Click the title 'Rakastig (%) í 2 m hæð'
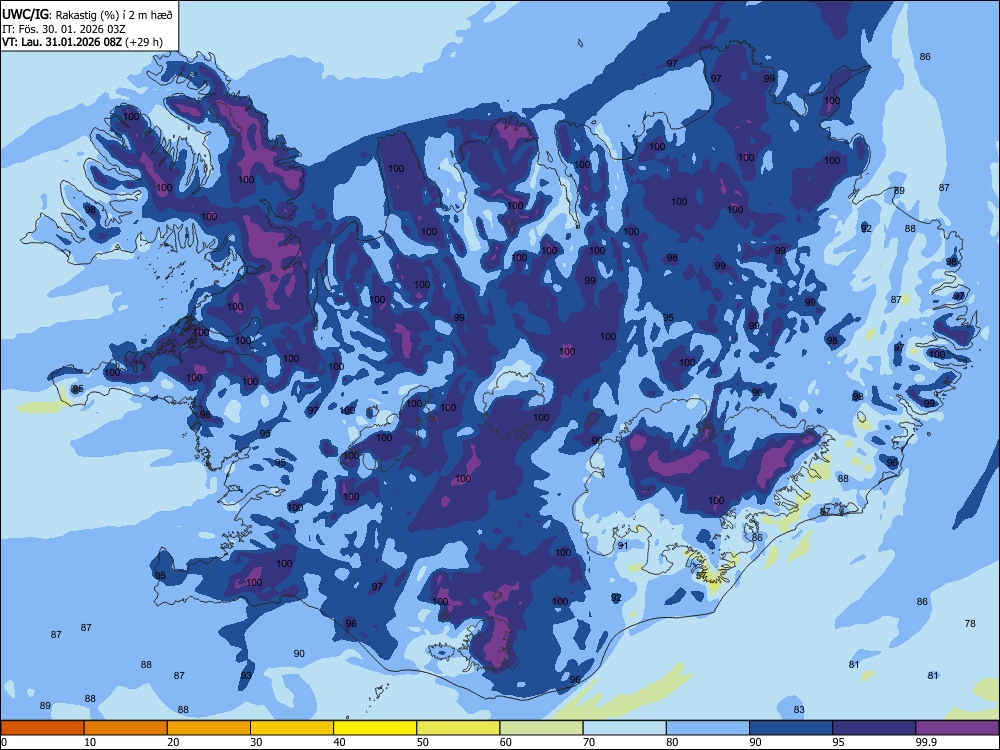 pyautogui.click(x=114, y=15)
